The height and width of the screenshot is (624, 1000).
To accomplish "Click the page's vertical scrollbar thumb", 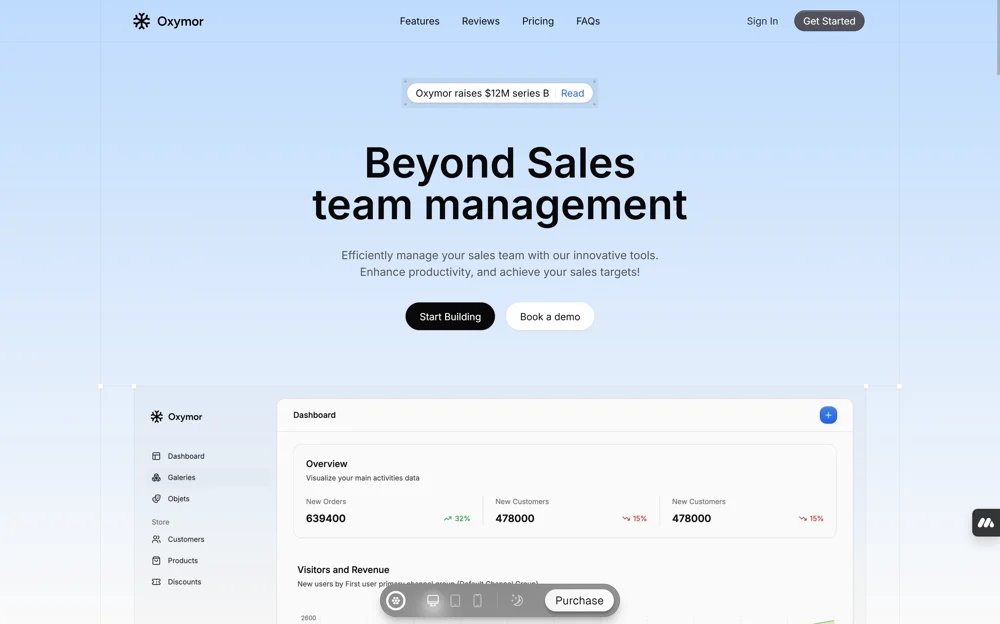I will point(998,38).
